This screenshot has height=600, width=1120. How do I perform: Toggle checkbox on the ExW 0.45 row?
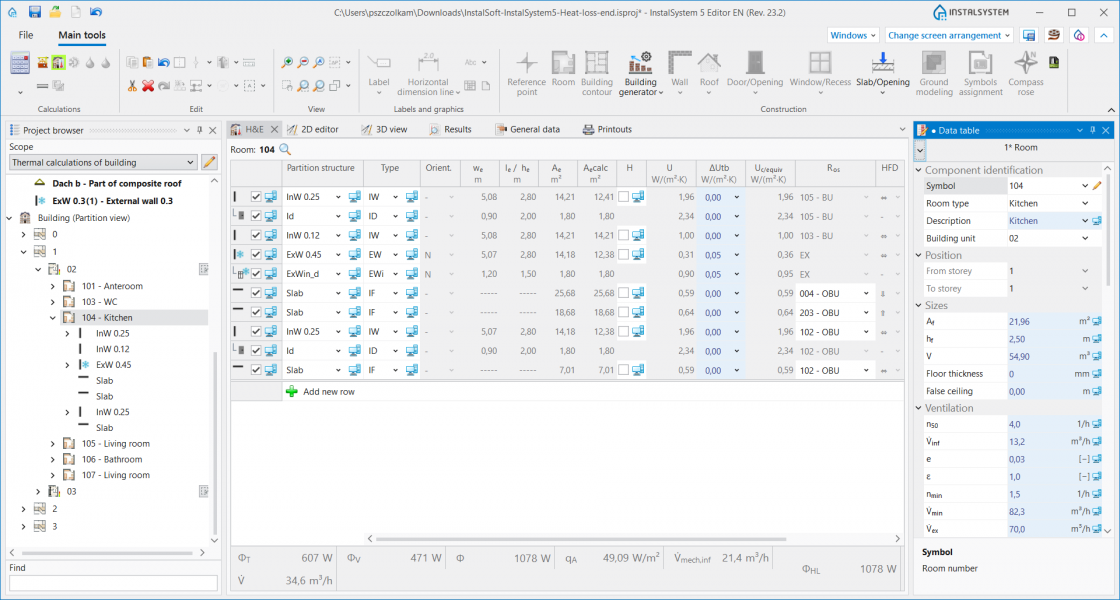[x=256, y=254]
